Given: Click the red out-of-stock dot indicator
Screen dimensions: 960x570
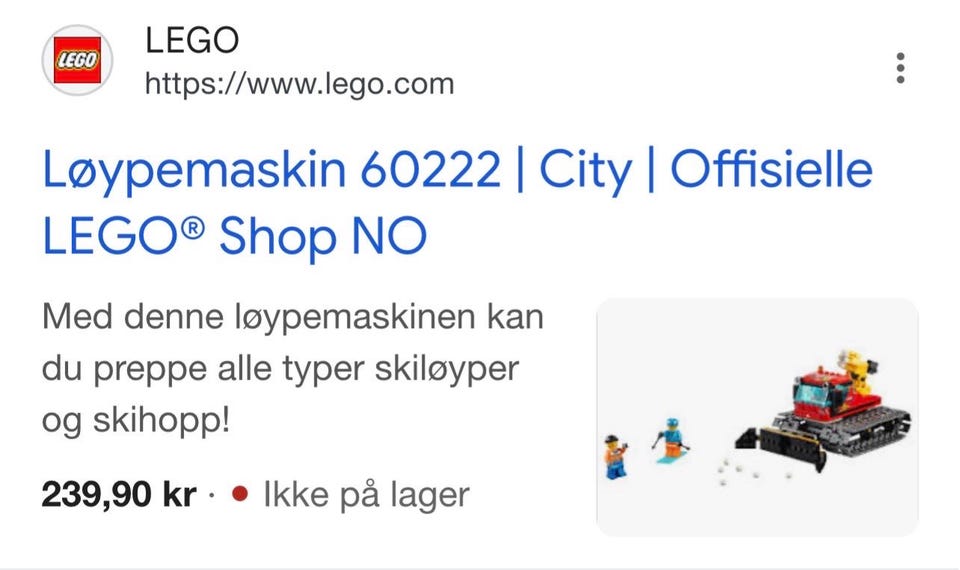Looking at the screenshot, I should [x=240, y=493].
